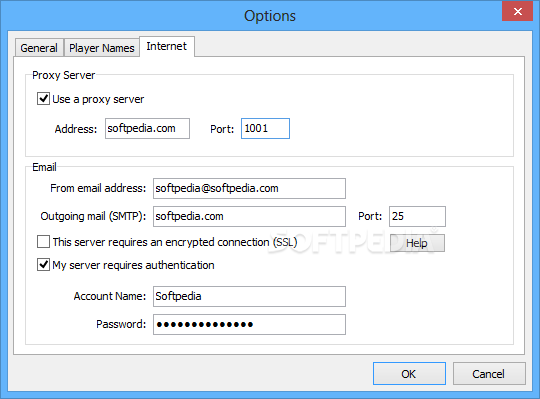
Task: Click the 'Email' group label
Action: (x=44, y=167)
